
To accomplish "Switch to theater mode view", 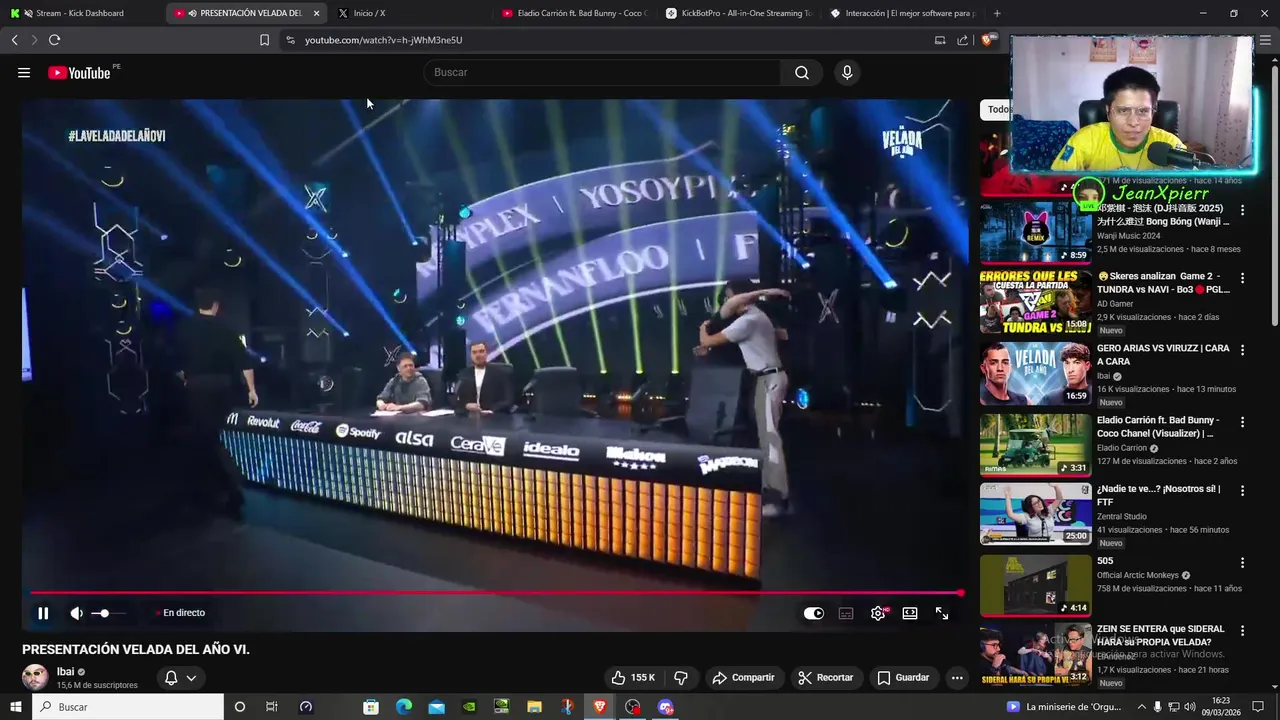I will [x=910, y=613].
